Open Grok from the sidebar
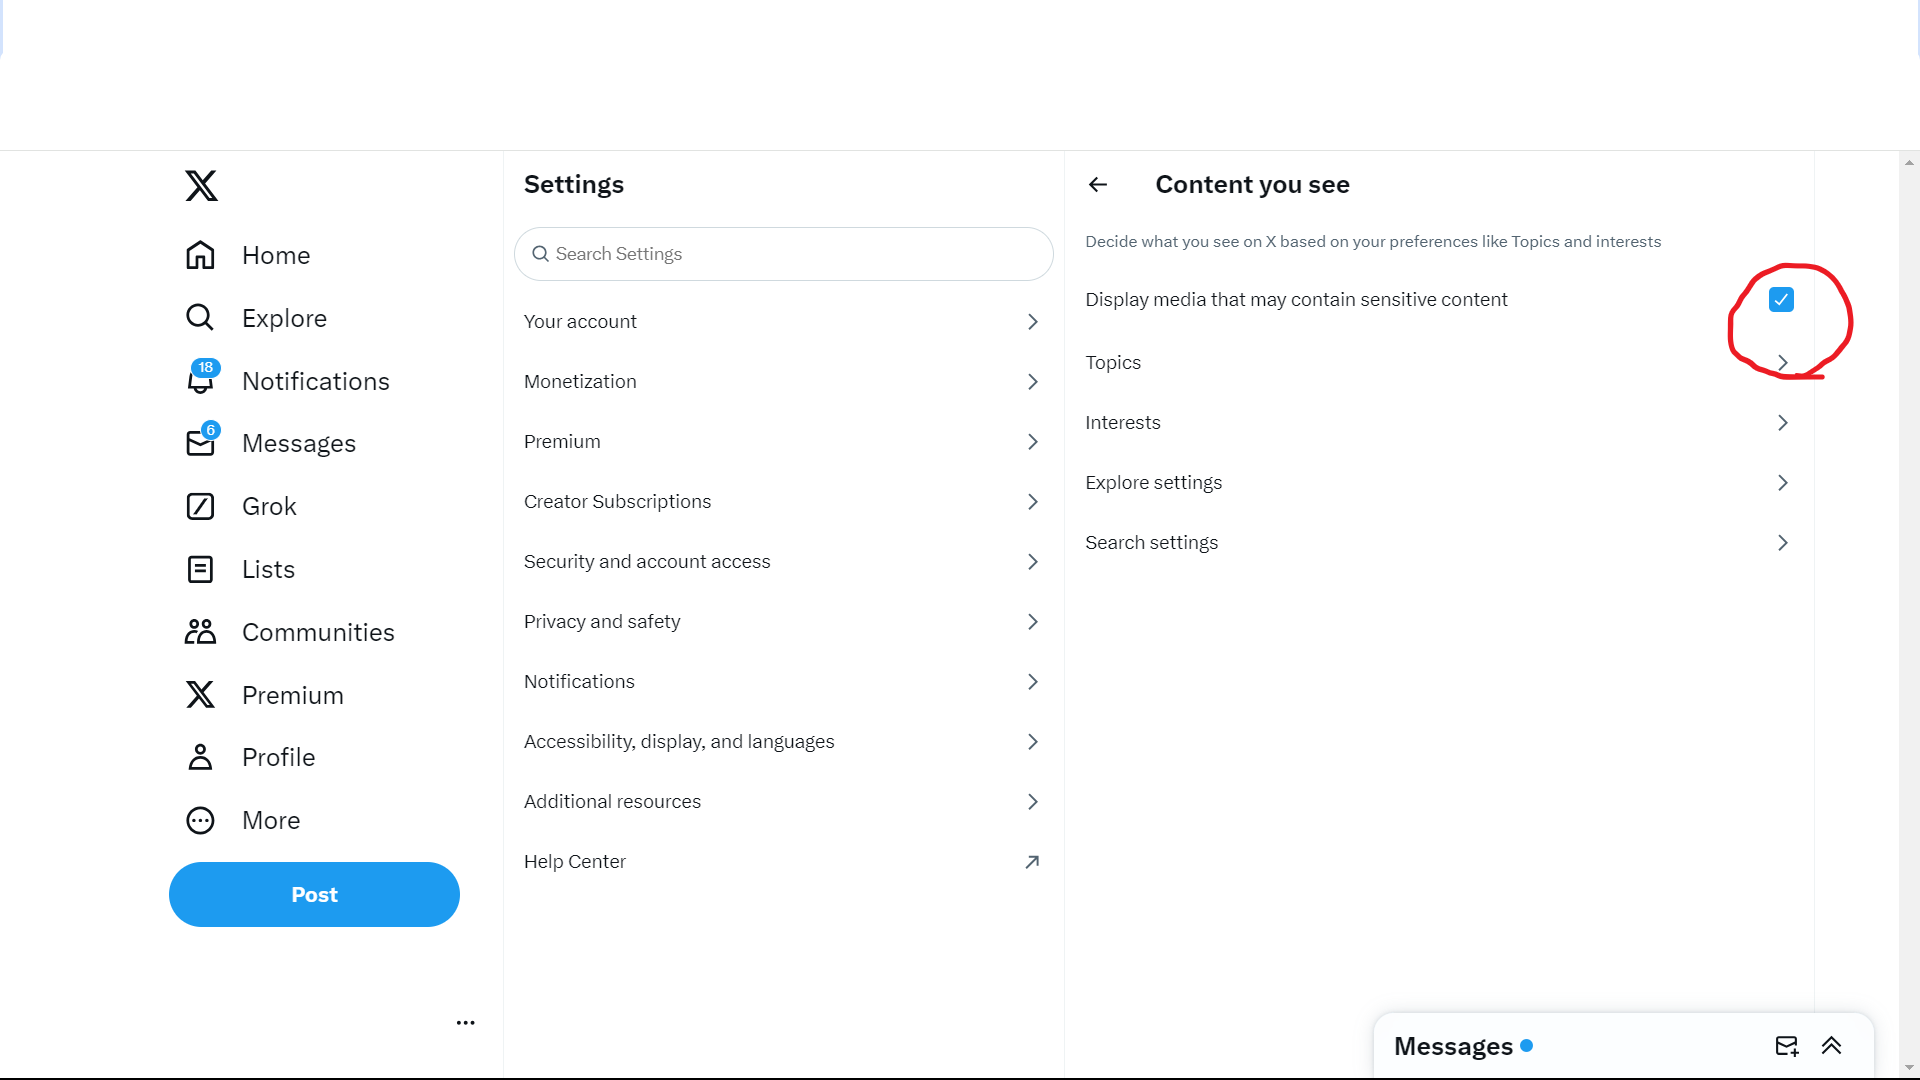Screen dimensions: 1920x1080 tap(201, 506)
